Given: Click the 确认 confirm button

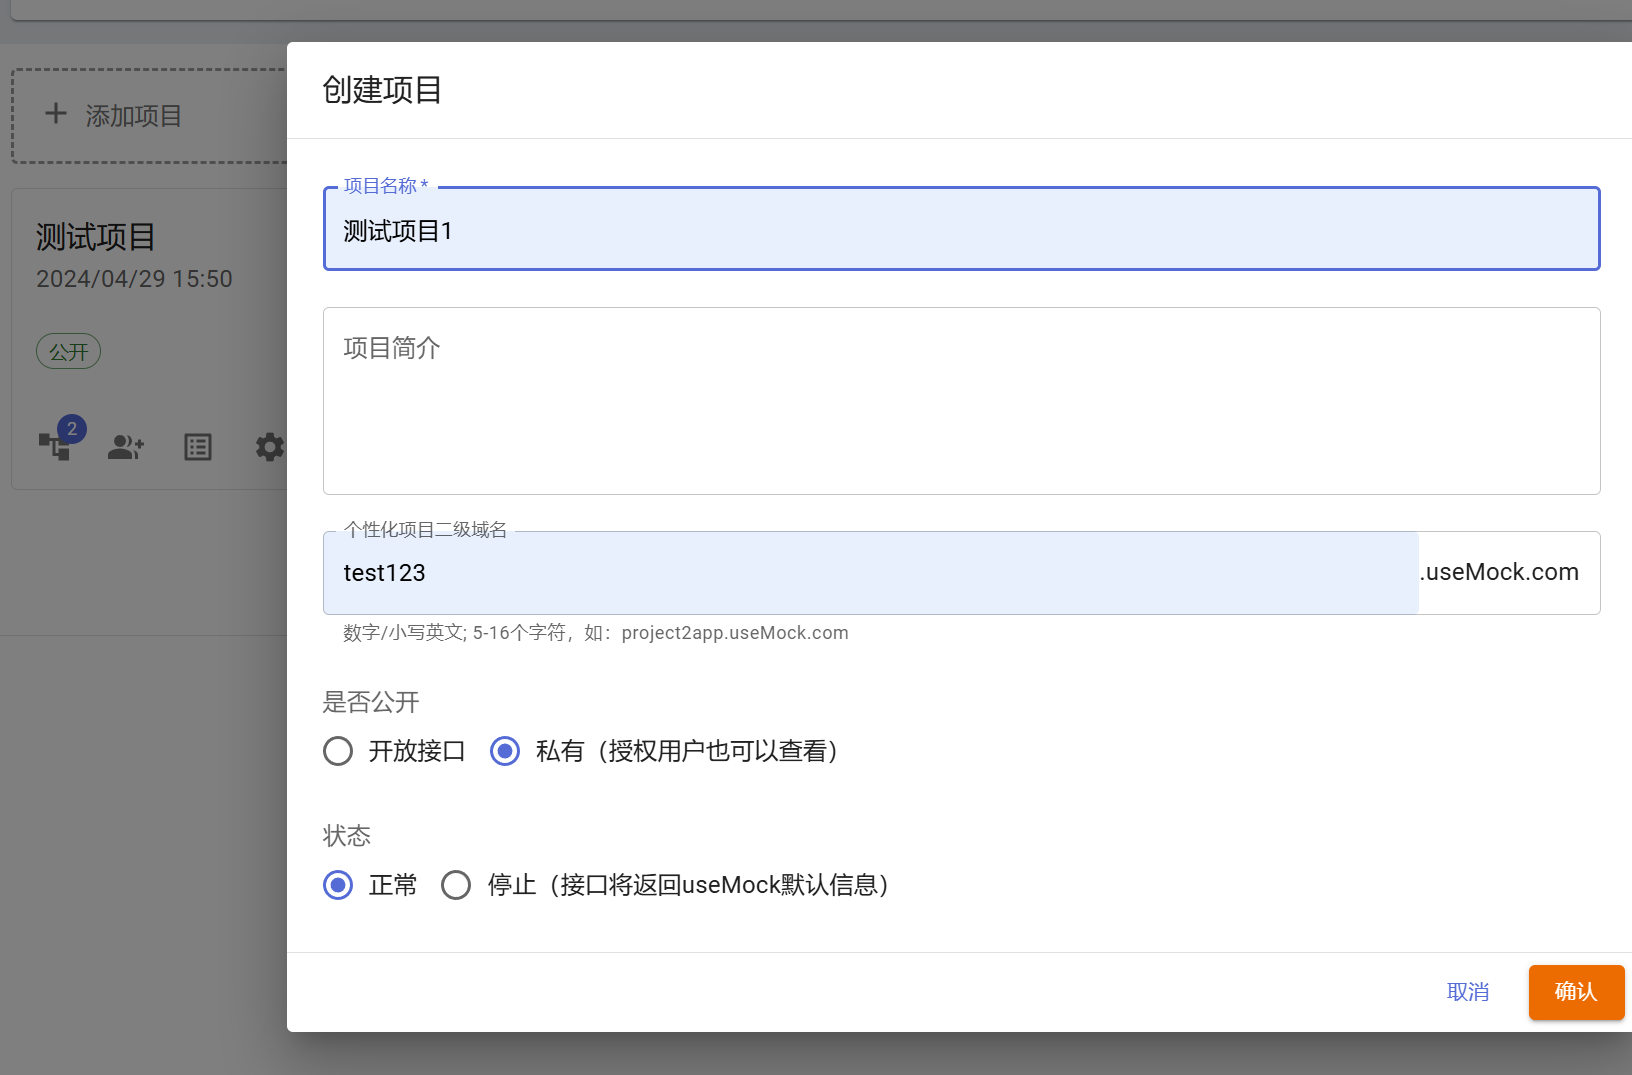Looking at the screenshot, I should pos(1576,992).
